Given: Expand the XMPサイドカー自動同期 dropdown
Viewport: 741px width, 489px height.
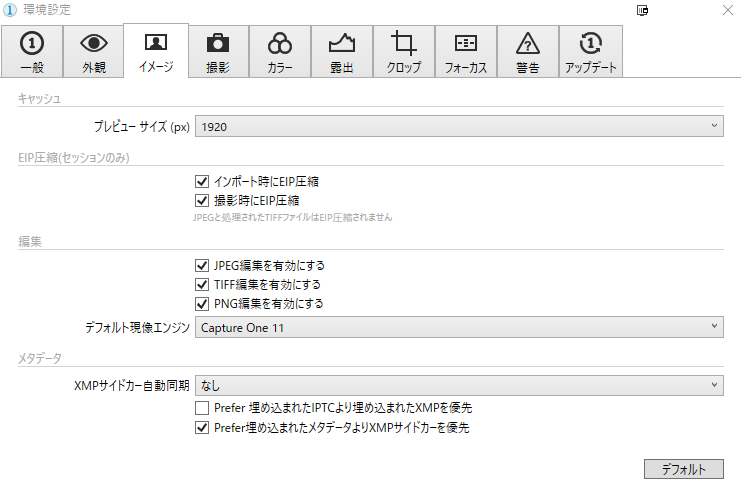Looking at the screenshot, I should [x=459, y=384].
